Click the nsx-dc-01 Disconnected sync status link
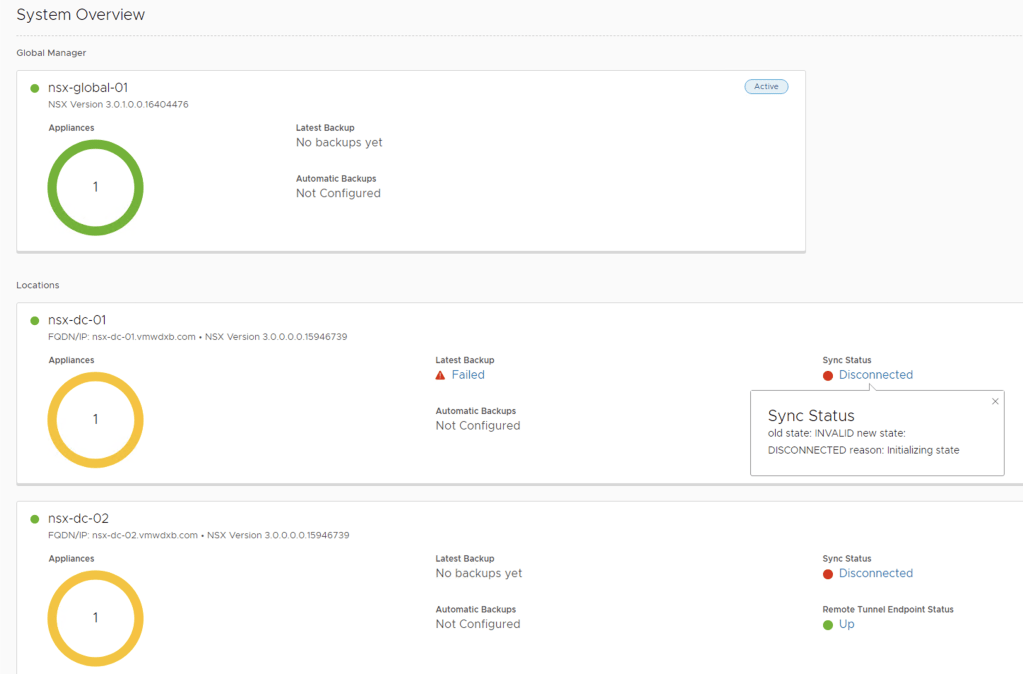The width and height of the screenshot is (1023, 674). [x=875, y=375]
